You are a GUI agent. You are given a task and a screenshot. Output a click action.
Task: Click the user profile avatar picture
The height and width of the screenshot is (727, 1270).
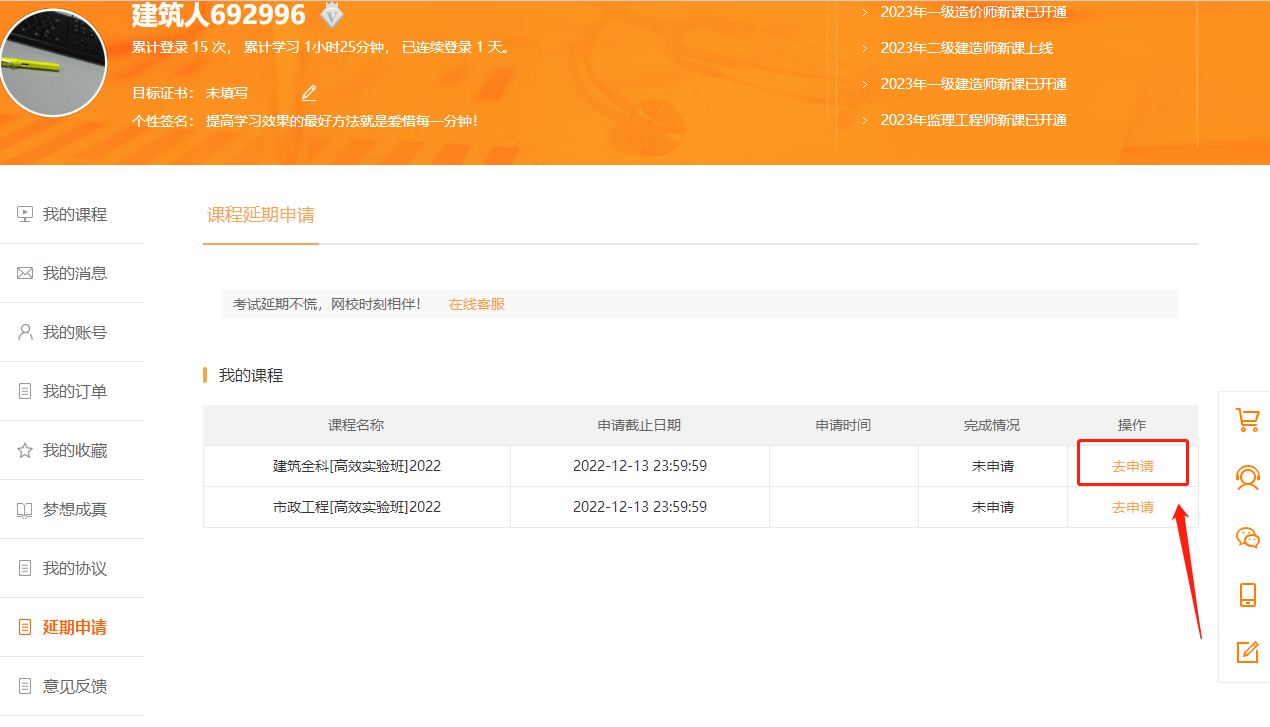pos(53,64)
